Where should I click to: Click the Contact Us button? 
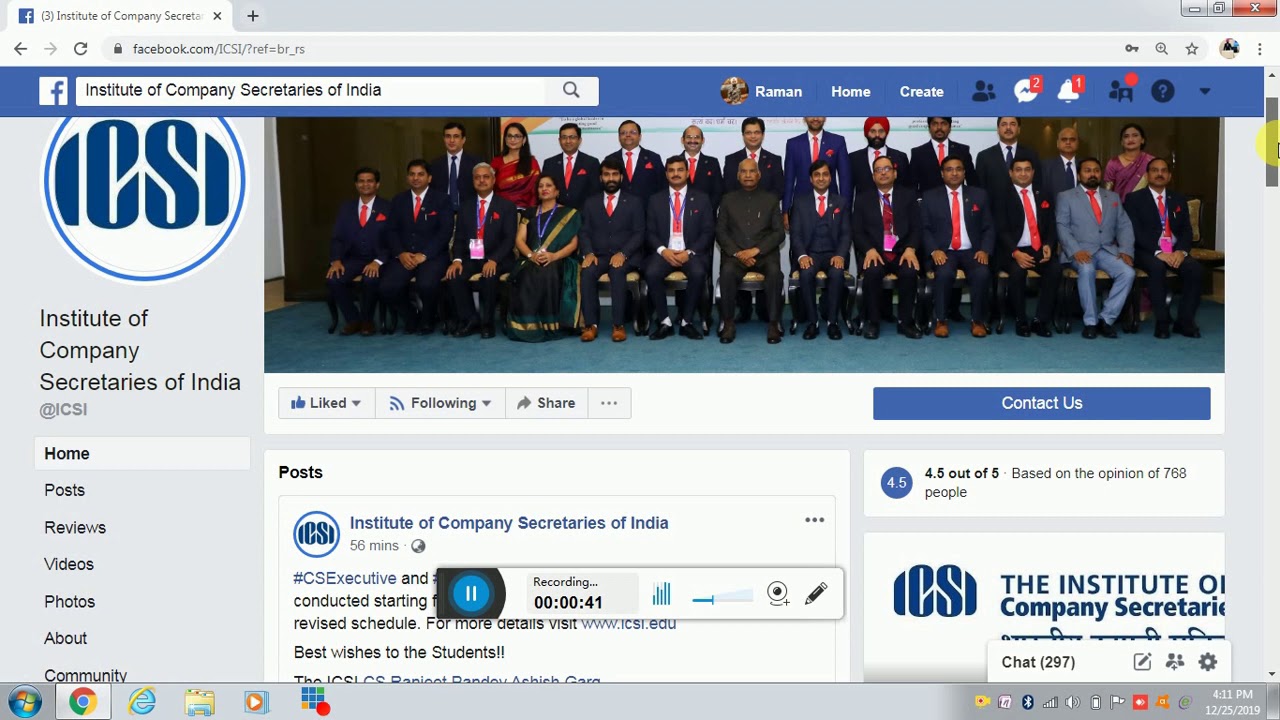(1041, 403)
